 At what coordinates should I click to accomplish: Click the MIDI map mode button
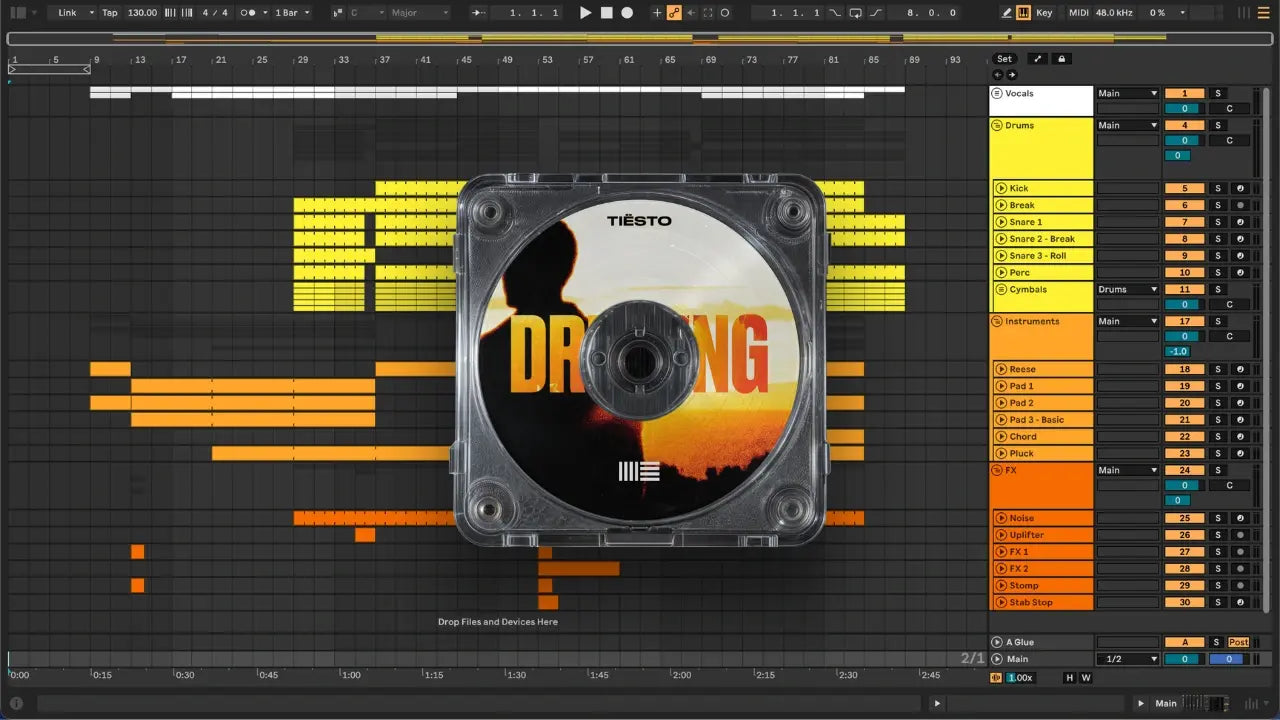pyautogui.click(x=1079, y=13)
